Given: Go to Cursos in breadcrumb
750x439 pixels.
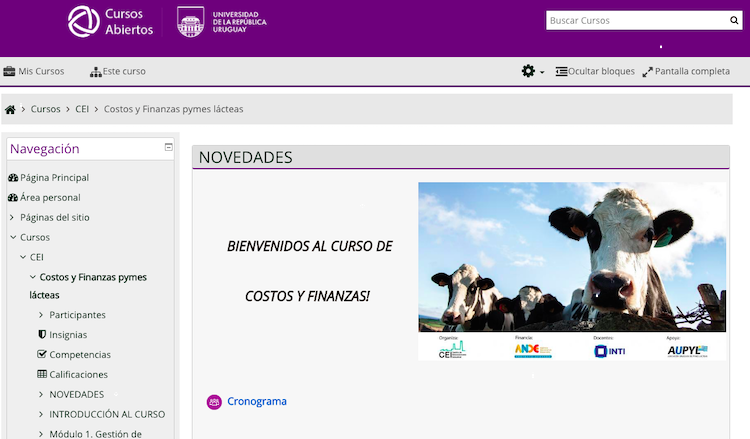Looking at the screenshot, I should click(x=45, y=109).
